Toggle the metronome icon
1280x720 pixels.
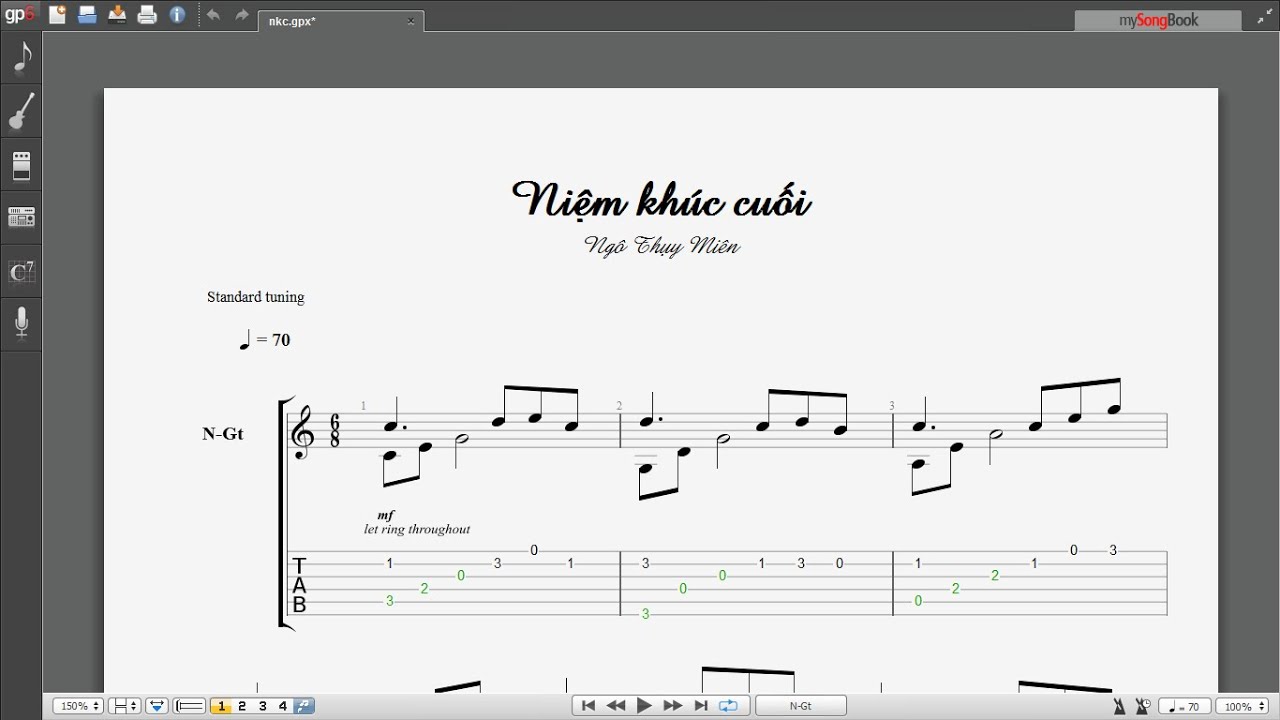[1119, 706]
